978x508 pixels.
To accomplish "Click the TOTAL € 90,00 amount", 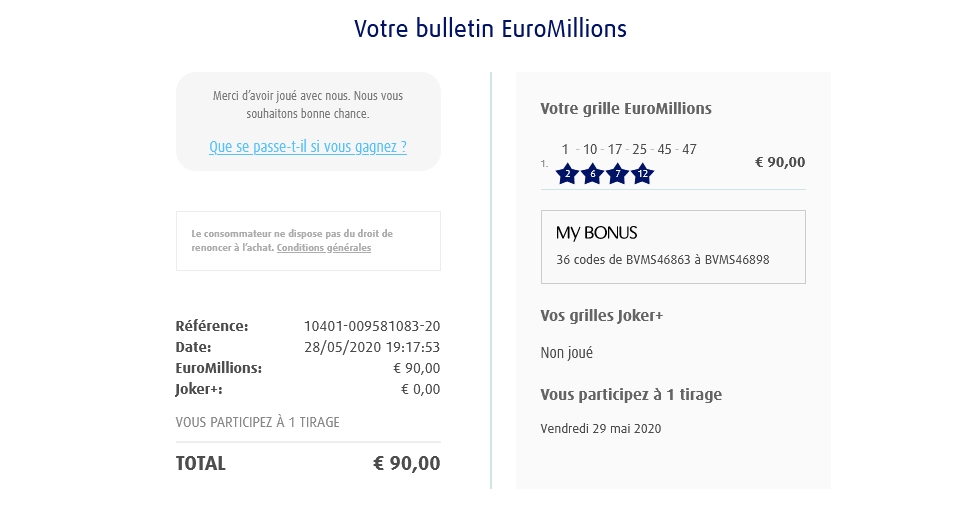I will coord(406,463).
